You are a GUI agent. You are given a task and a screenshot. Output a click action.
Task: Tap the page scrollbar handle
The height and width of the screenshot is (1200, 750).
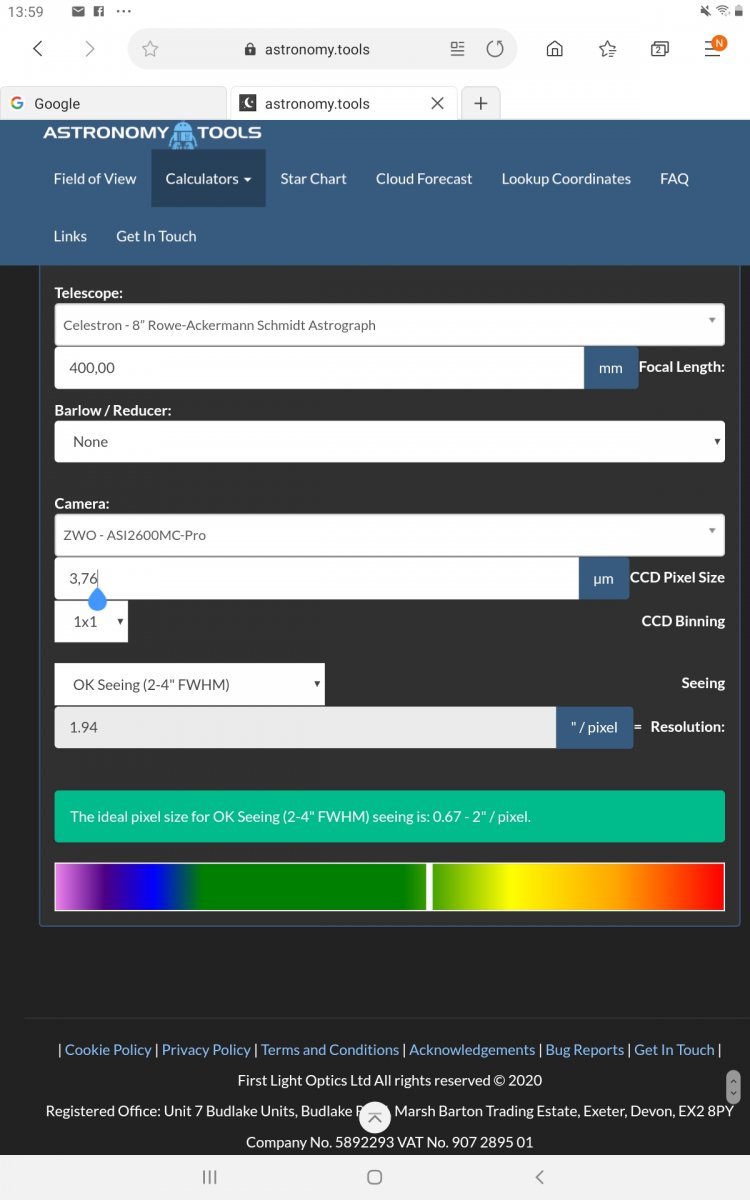coord(733,1086)
